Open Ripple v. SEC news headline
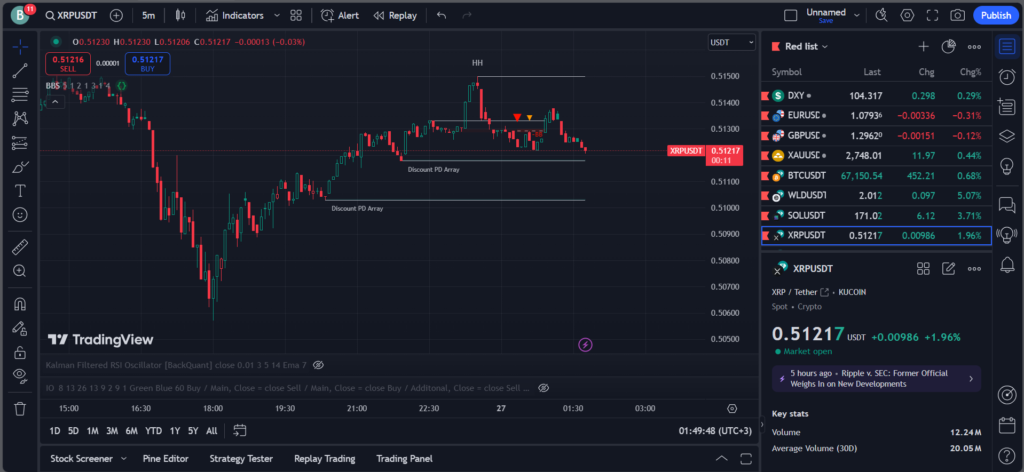Viewport: 1024px width, 472px height. [876, 379]
